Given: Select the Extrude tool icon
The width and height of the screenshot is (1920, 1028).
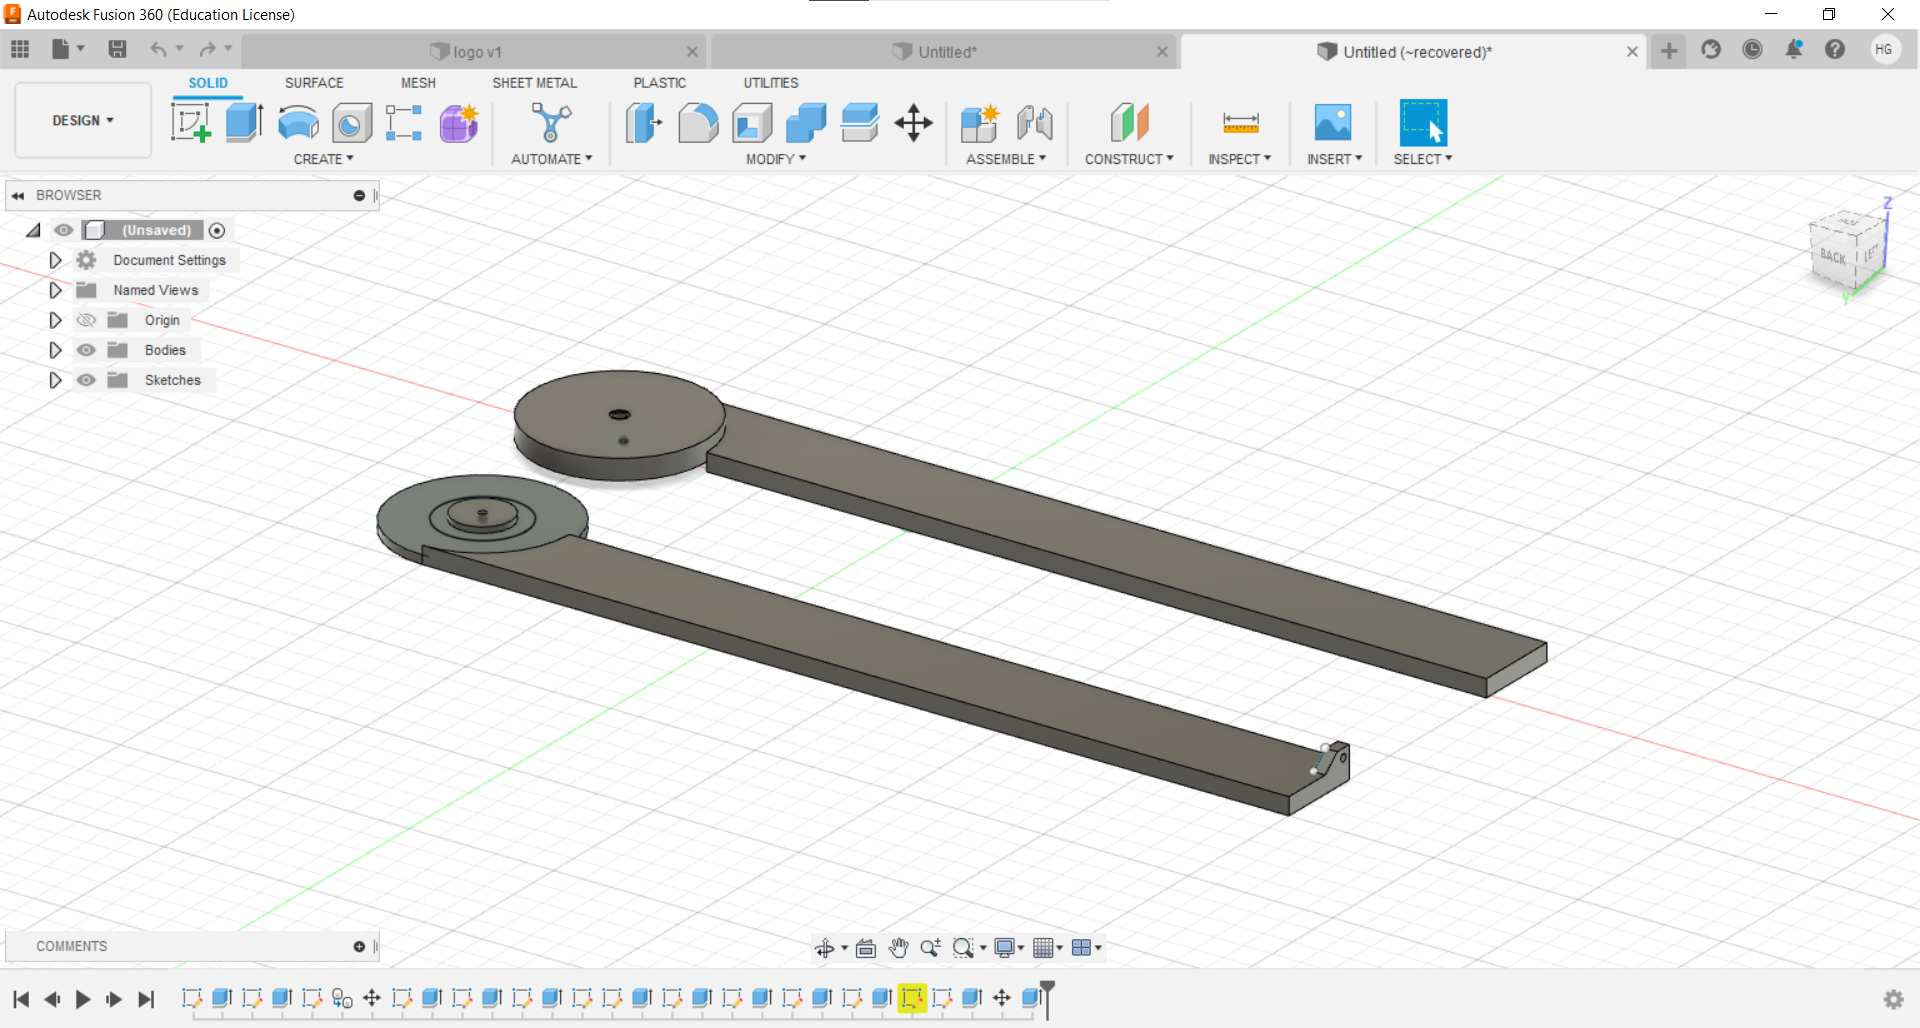Looking at the screenshot, I should (x=244, y=123).
